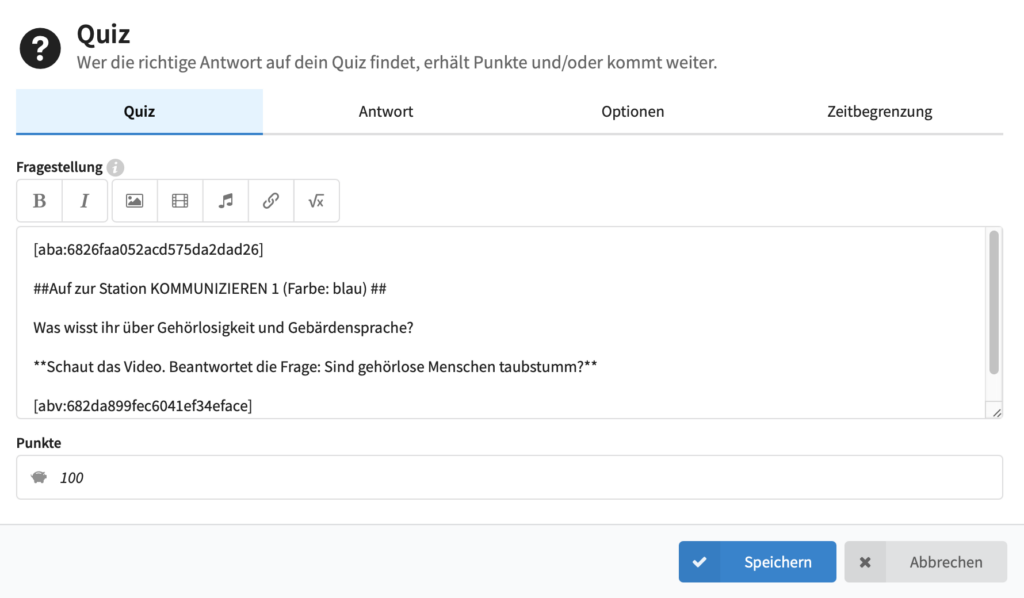
Task: Toggle bold formatting in the editor toolbar
Action: (40, 201)
